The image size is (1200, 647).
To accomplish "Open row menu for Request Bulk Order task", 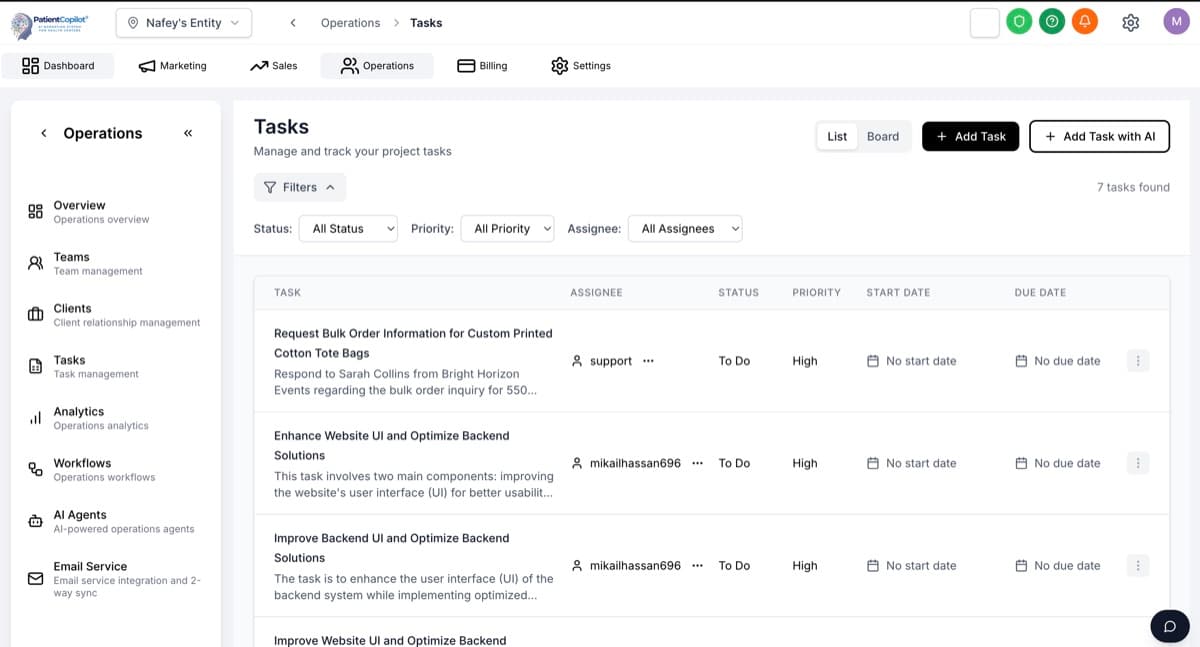I will 1138,361.
